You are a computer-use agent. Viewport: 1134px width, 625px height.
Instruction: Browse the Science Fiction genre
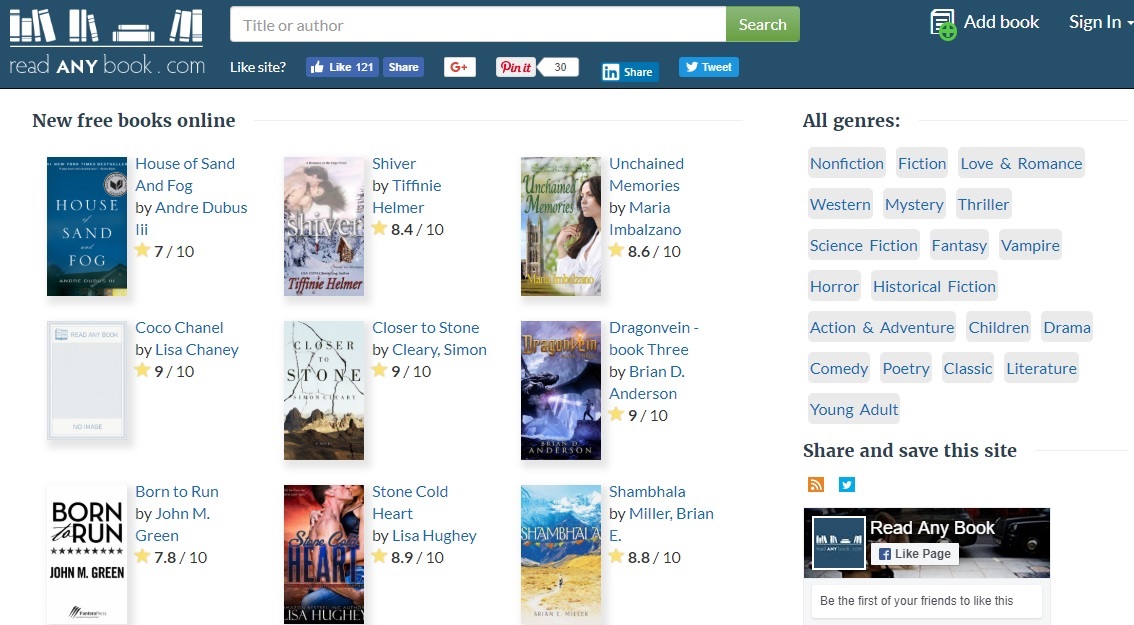coord(864,246)
